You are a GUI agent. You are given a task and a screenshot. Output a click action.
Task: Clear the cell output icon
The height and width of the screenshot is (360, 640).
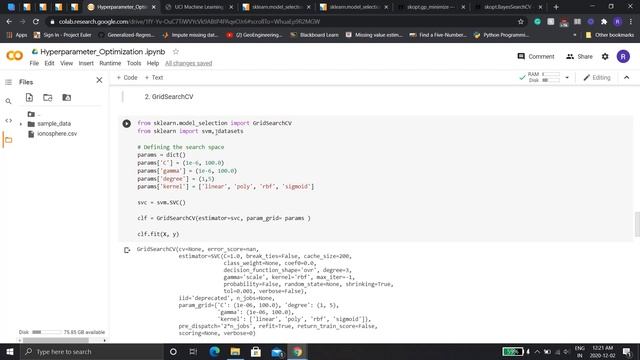point(127,250)
